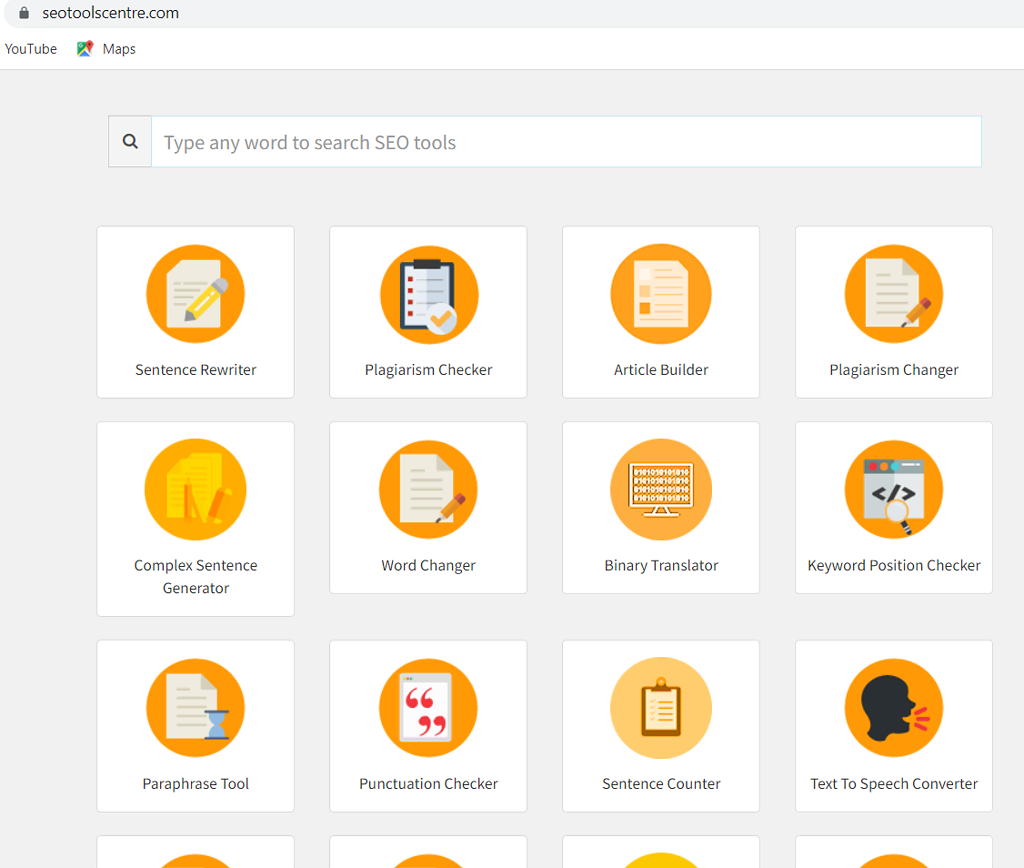Image resolution: width=1024 pixels, height=868 pixels.
Task: Select the Article Builder document icon
Action: (x=660, y=293)
